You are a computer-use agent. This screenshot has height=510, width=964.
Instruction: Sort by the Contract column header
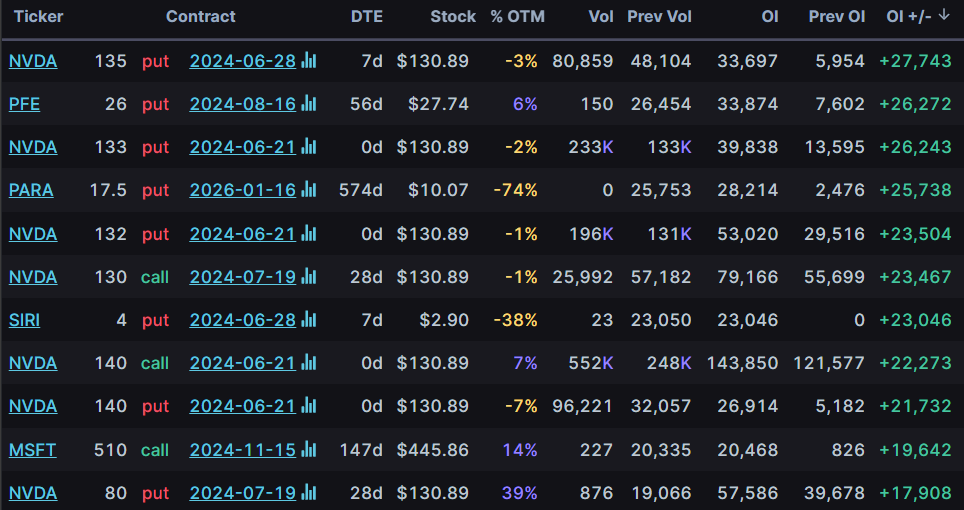click(x=200, y=16)
